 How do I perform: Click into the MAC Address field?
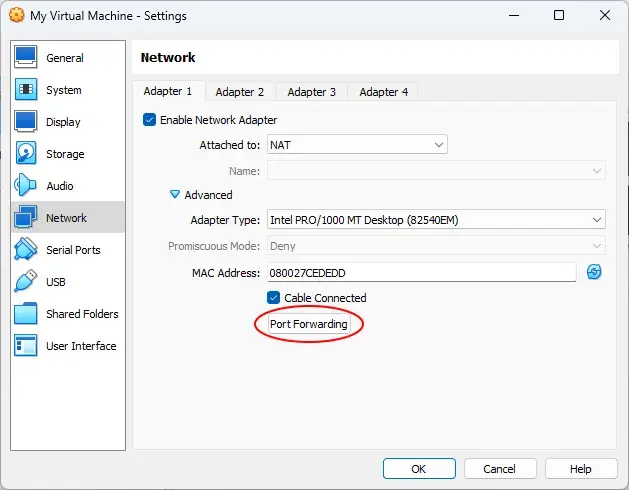pos(422,273)
